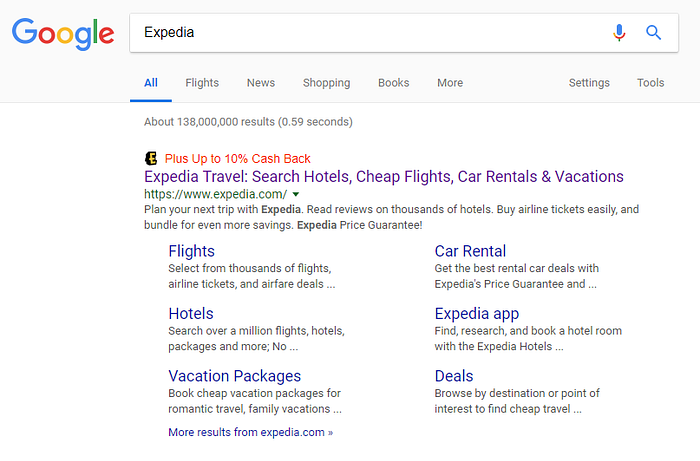Image resolution: width=700 pixels, height=461 pixels.
Task: Open the cached-page arrow next to expedia.com URL
Action: (296, 195)
